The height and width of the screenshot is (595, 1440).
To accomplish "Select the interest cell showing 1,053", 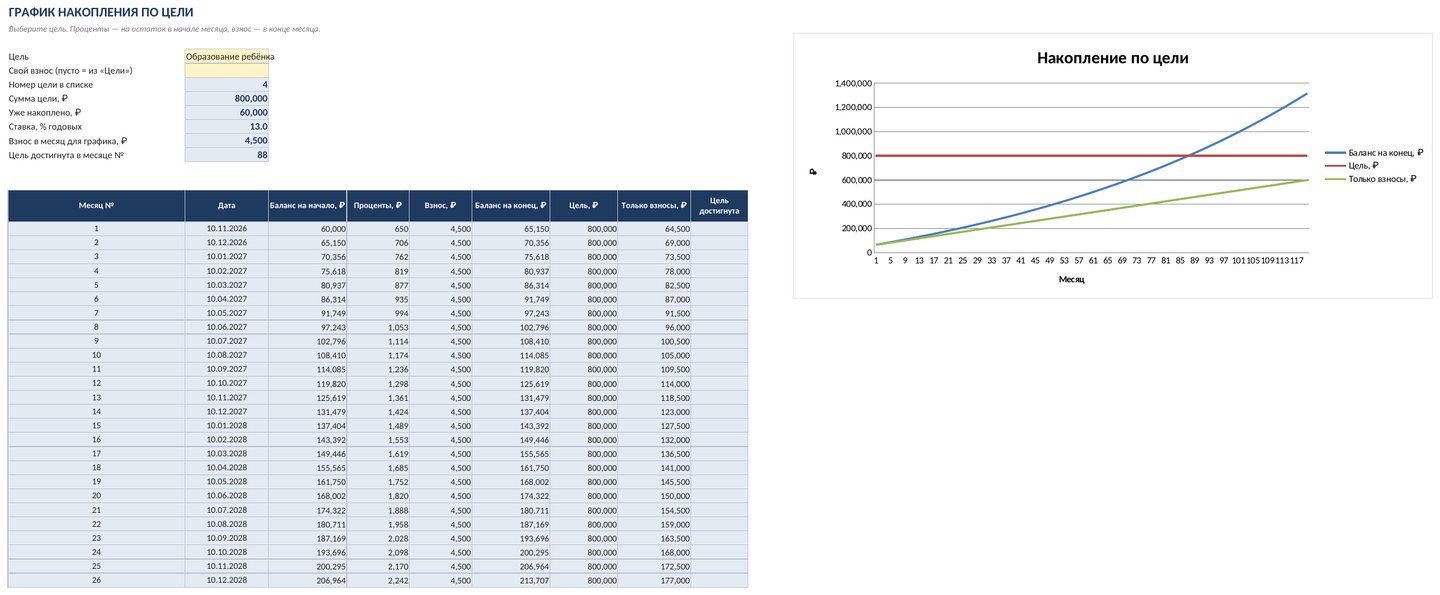I will tap(378, 327).
